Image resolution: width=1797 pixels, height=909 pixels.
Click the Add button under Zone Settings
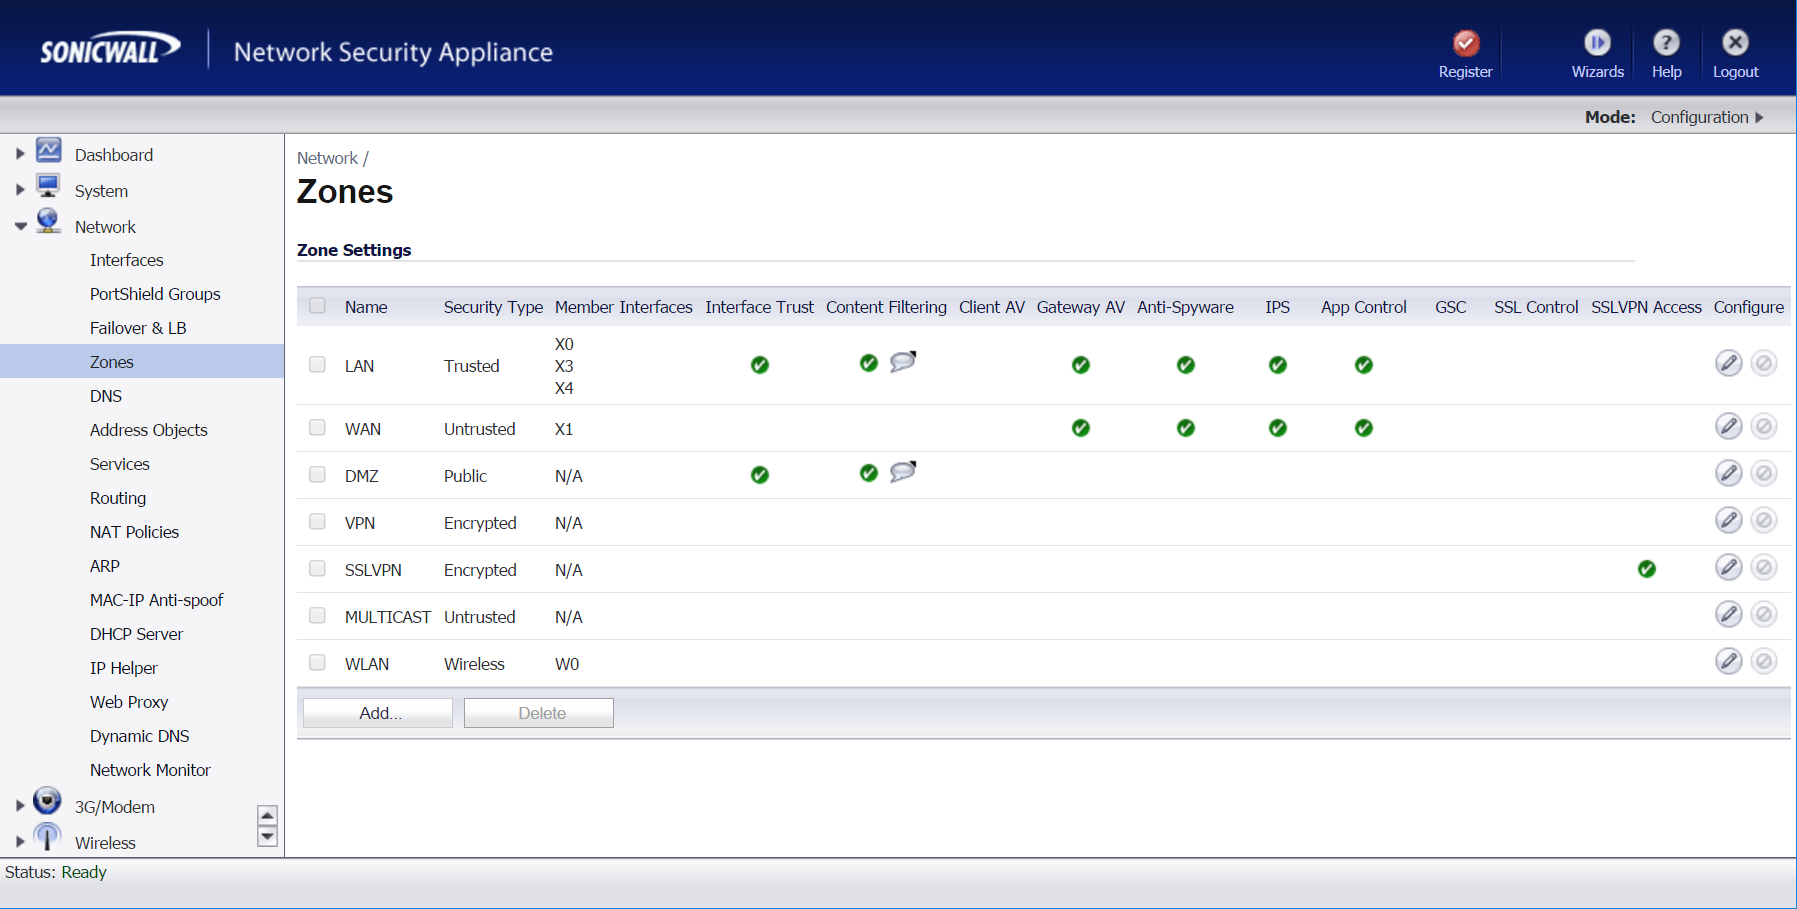(x=377, y=712)
